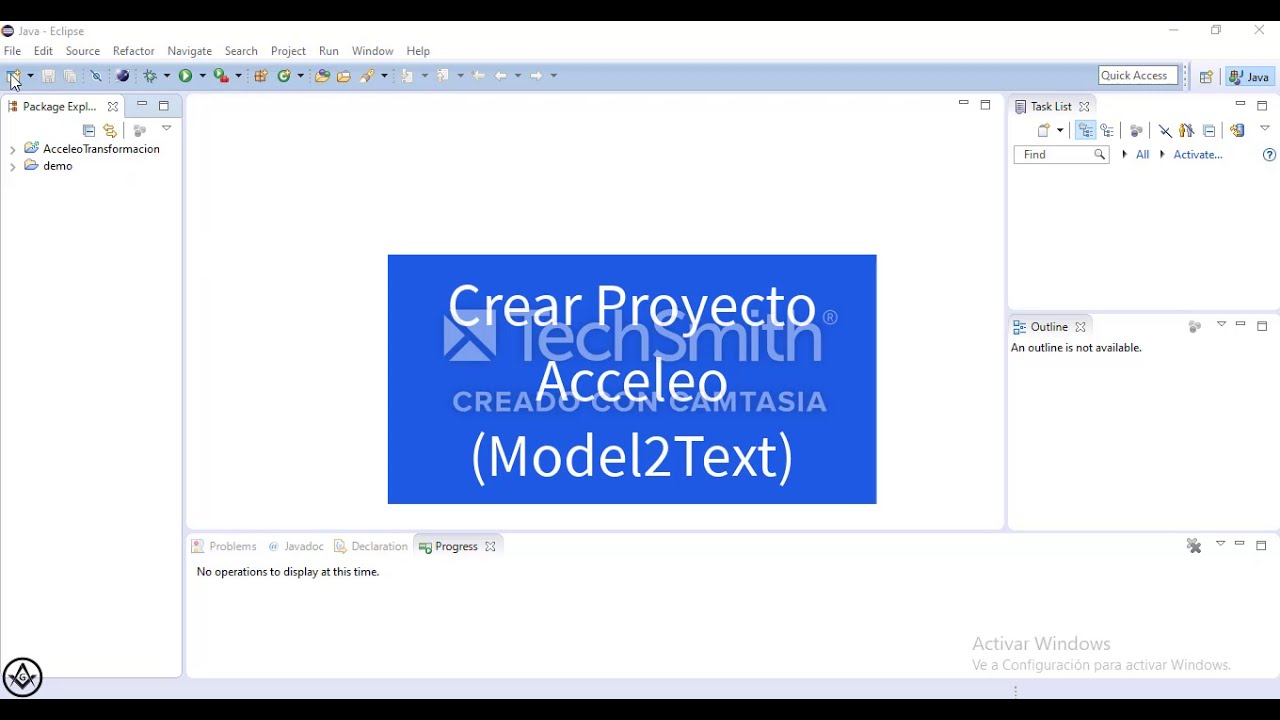Click the Task List help icon
This screenshot has width=1280, height=720.
[x=1269, y=155]
